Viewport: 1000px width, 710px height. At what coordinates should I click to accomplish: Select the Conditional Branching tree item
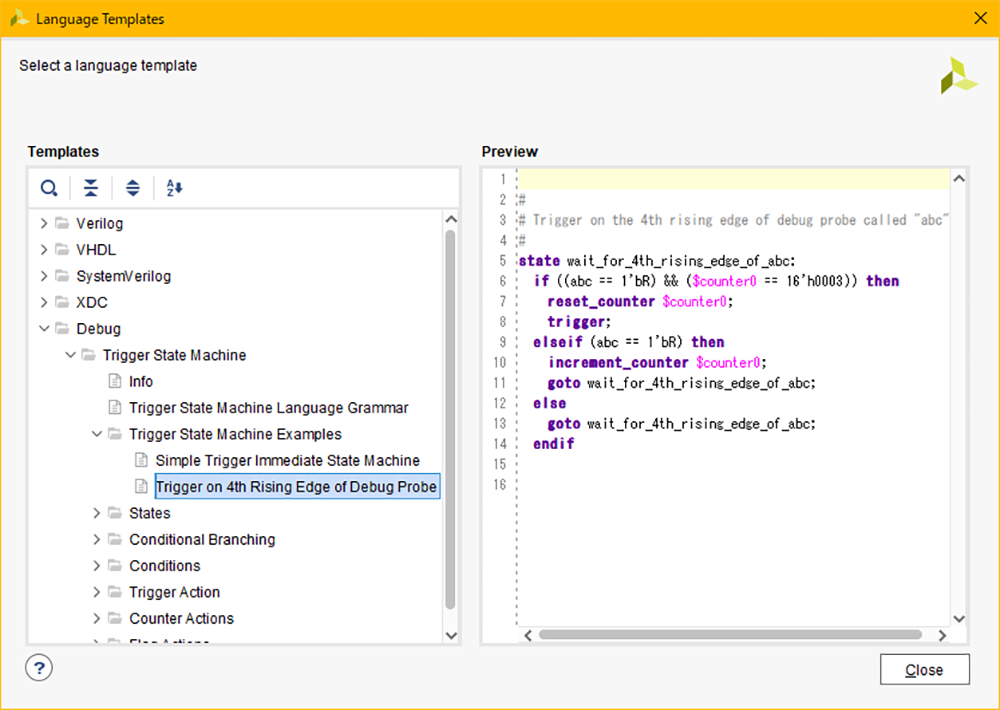pyautogui.click(x=202, y=539)
